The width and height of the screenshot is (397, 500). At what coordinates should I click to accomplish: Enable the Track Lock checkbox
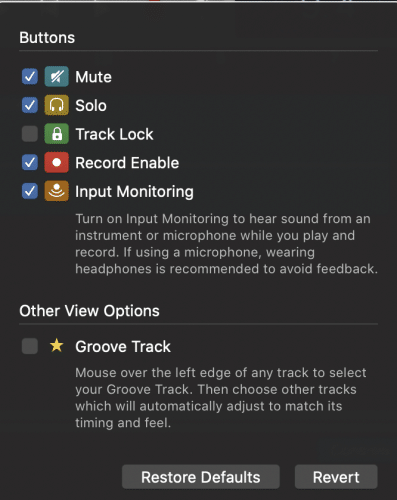point(30,134)
